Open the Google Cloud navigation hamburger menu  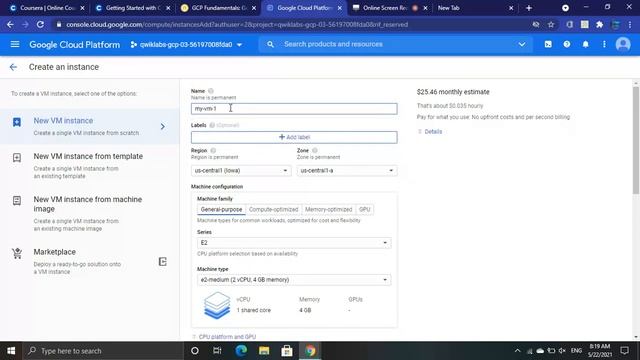[x=15, y=44]
